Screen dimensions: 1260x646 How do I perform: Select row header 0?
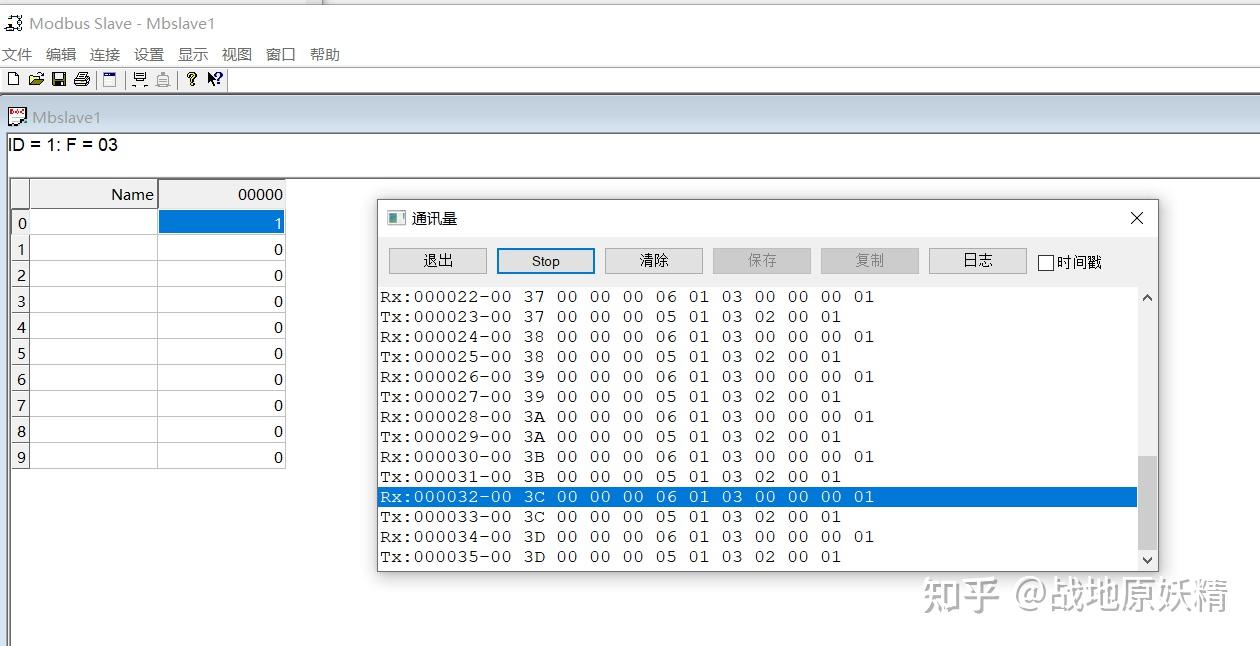click(x=21, y=223)
